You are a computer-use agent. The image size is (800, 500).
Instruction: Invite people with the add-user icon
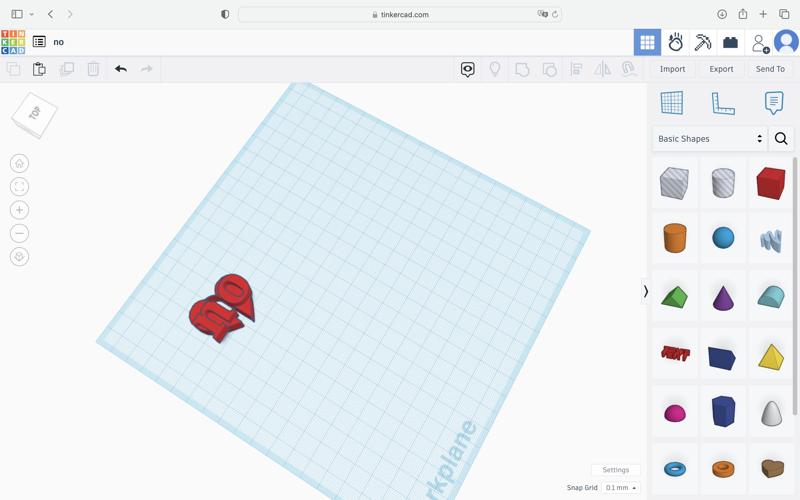(760, 43)
